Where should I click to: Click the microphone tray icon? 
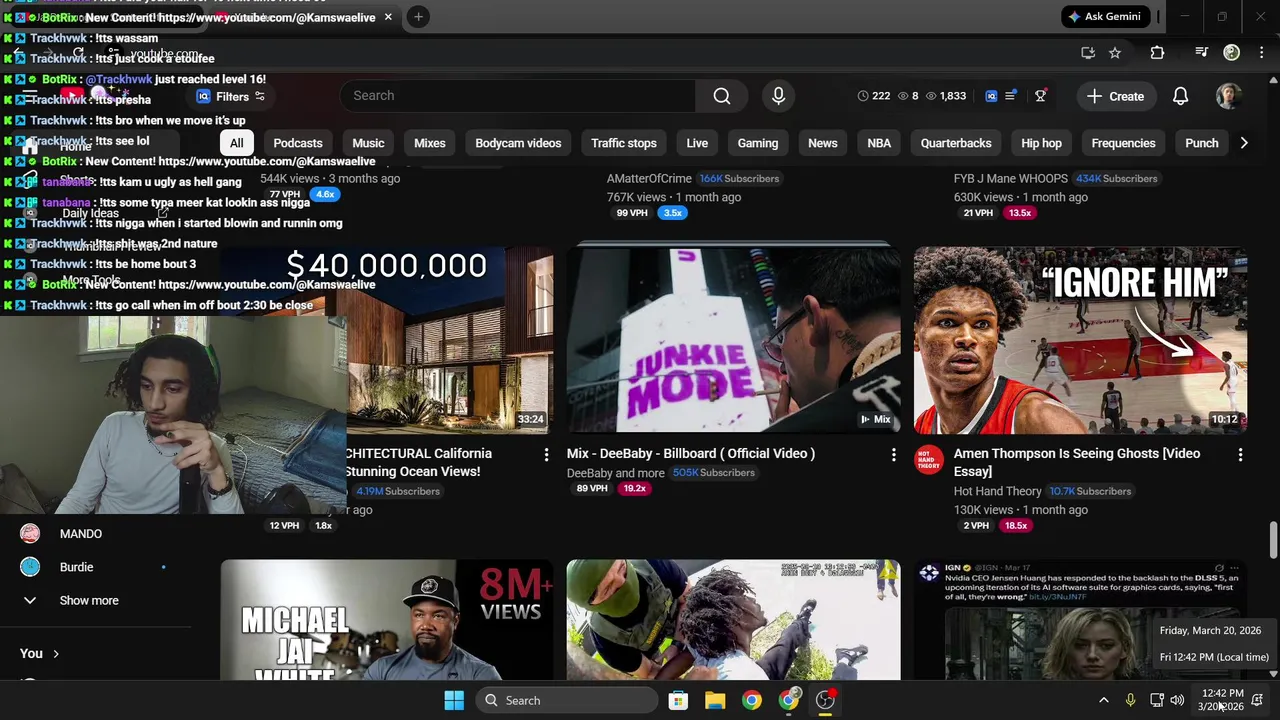click(x=1130, y=700)
